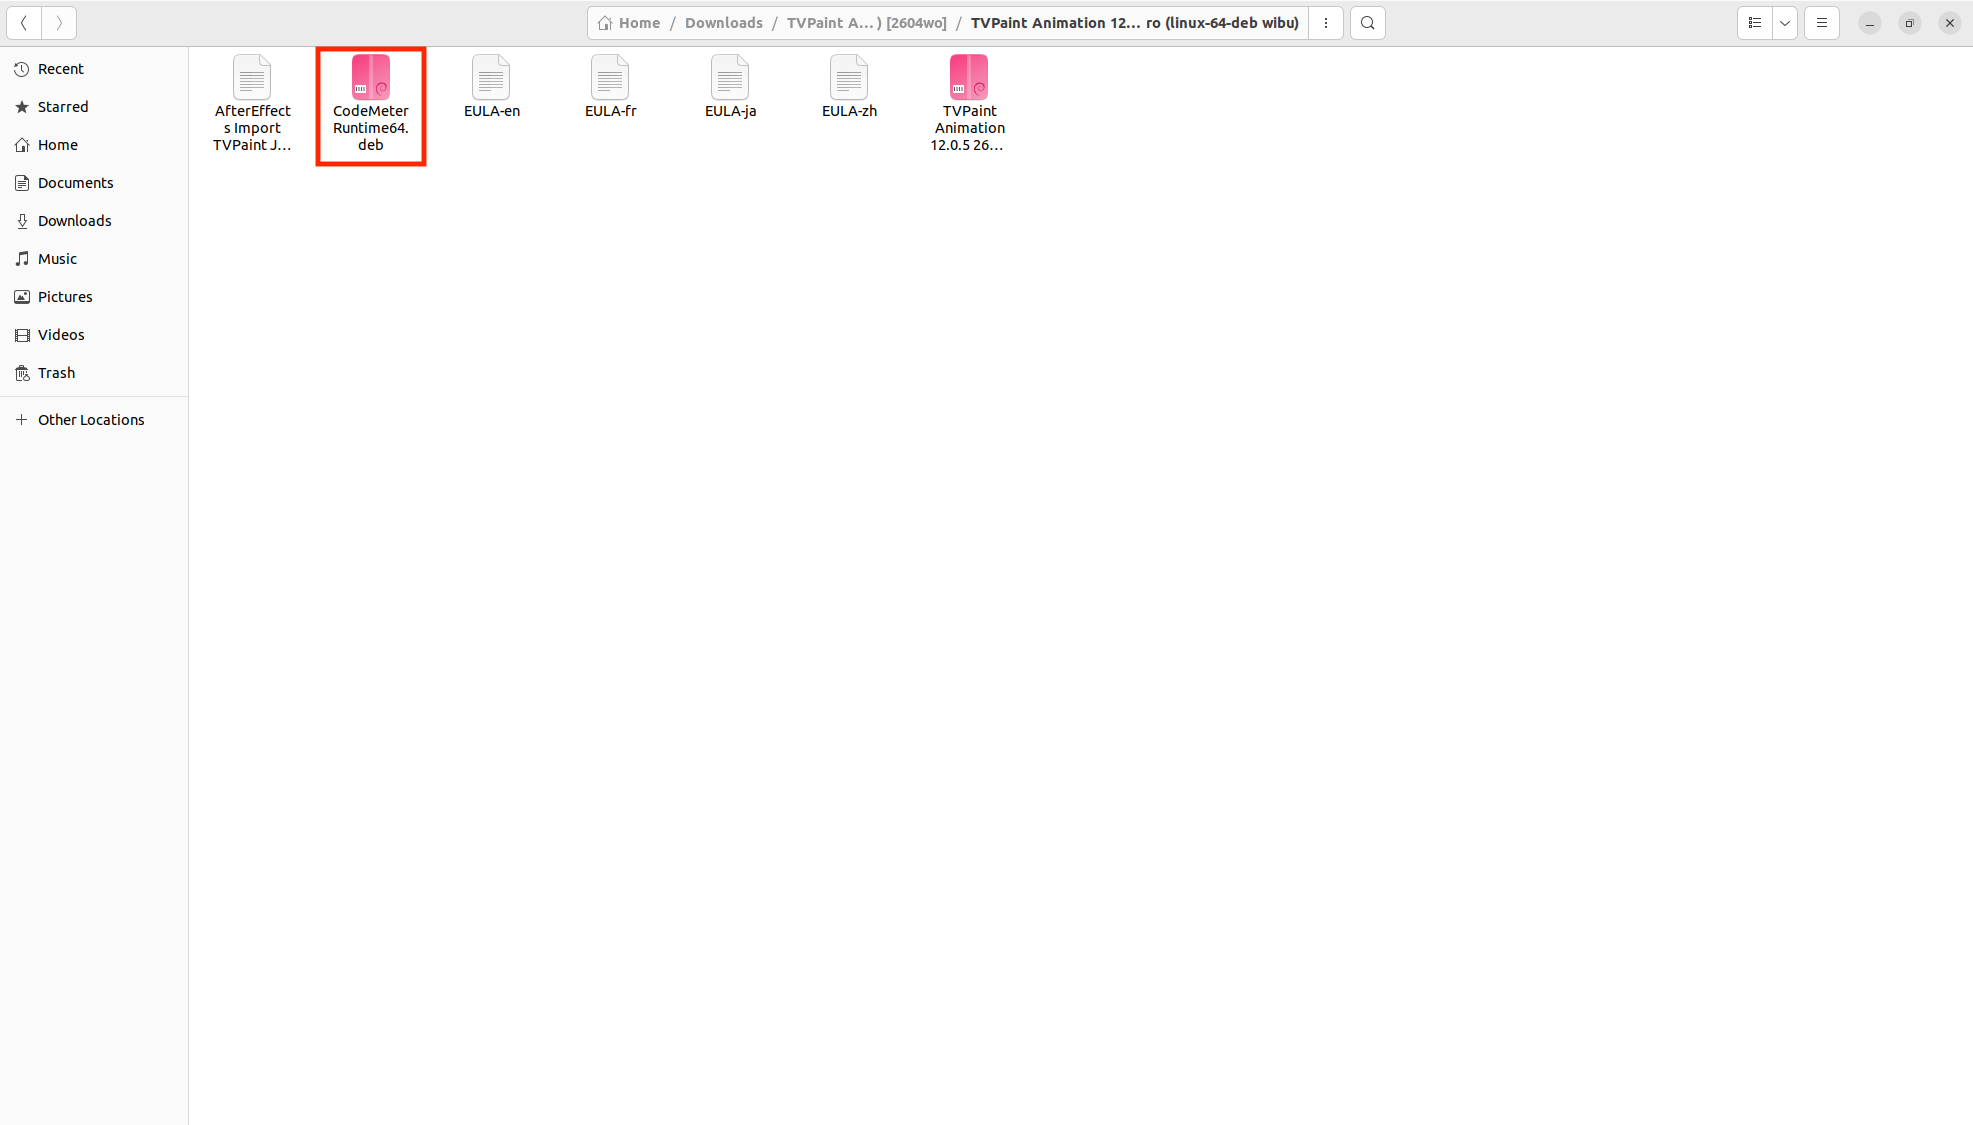The height and width of the screenshot is (1125, 1973).
Task: Click the TVPaint A... [2604wo] breadcrumb
Action: tap(866, 23)
